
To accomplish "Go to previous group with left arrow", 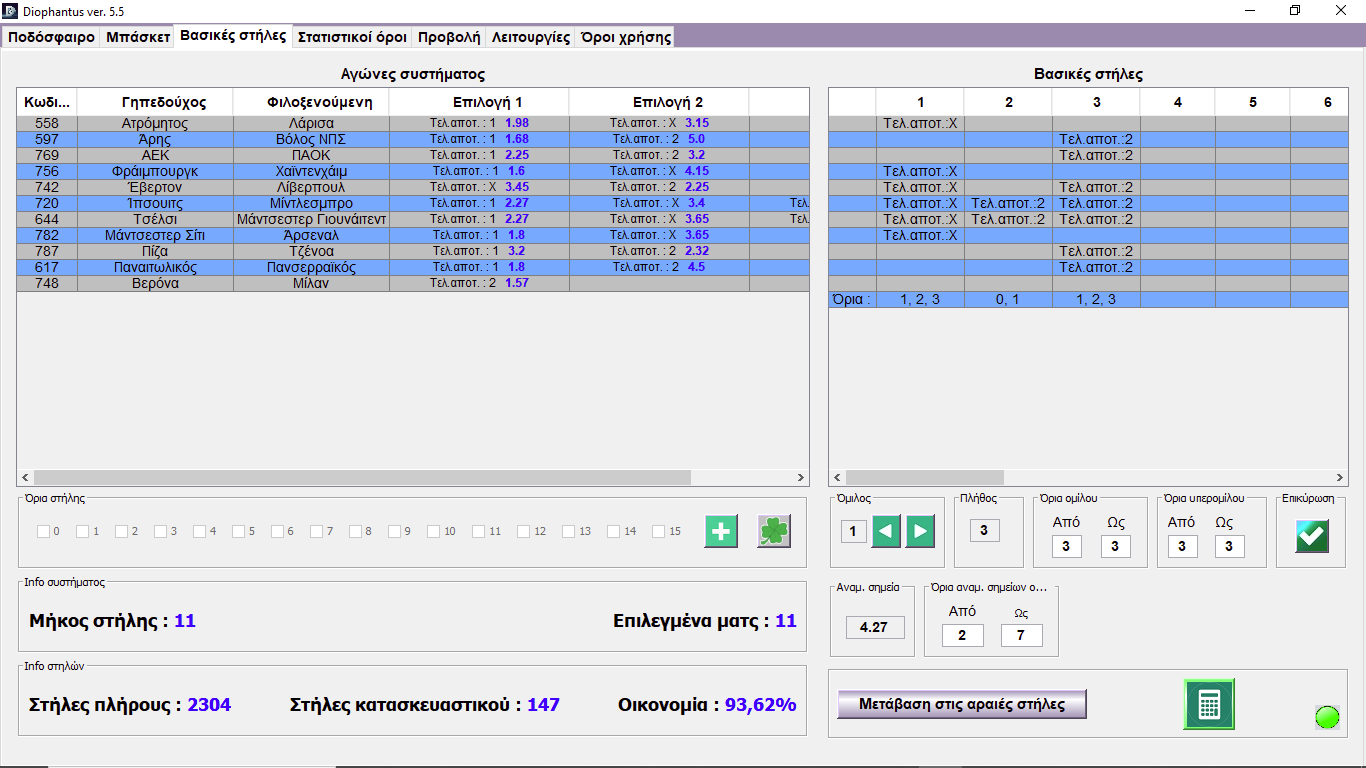I will click(x=886, y=531).
